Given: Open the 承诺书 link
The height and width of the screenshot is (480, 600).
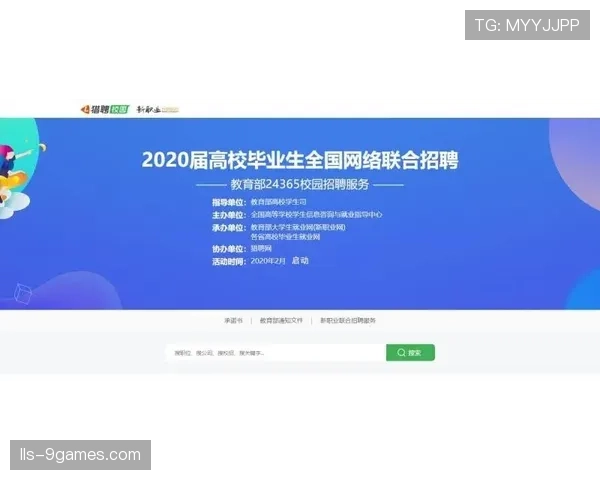Looking at the screenshot, I should coord(233,320).
